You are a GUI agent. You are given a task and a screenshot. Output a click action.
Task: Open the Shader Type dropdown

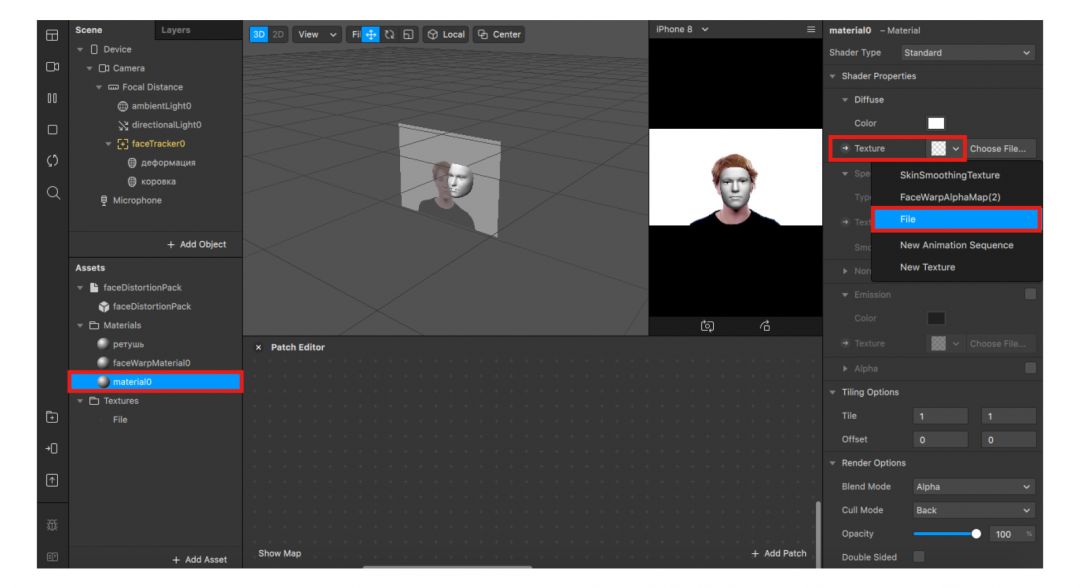point(967,52)
